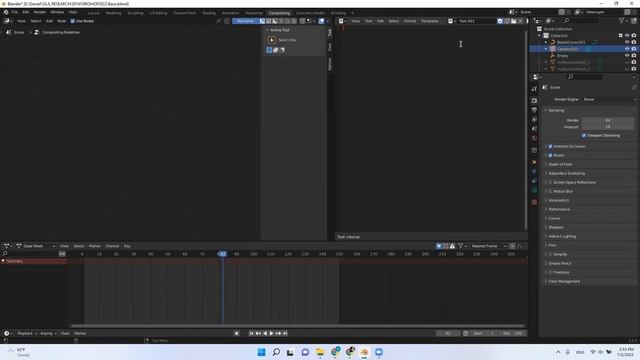Open File Explorer from the taskbar
640x360 pixels.
(320, 352)
